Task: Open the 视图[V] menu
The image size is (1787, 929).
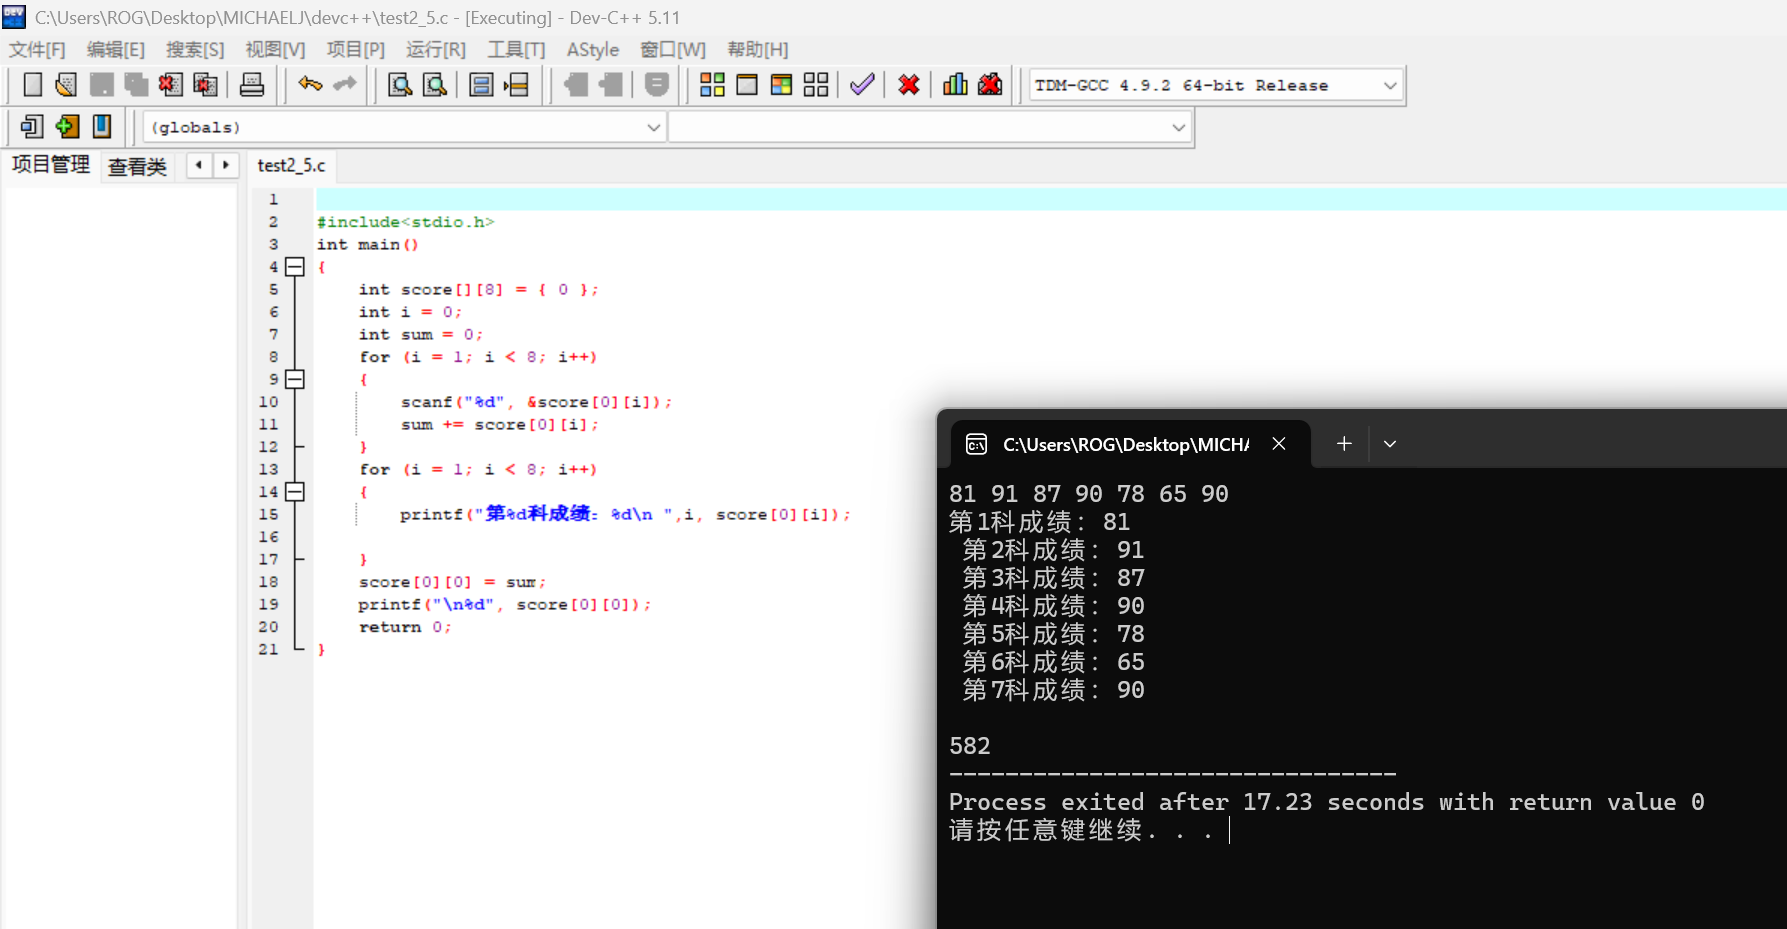Action: (275, 49)
